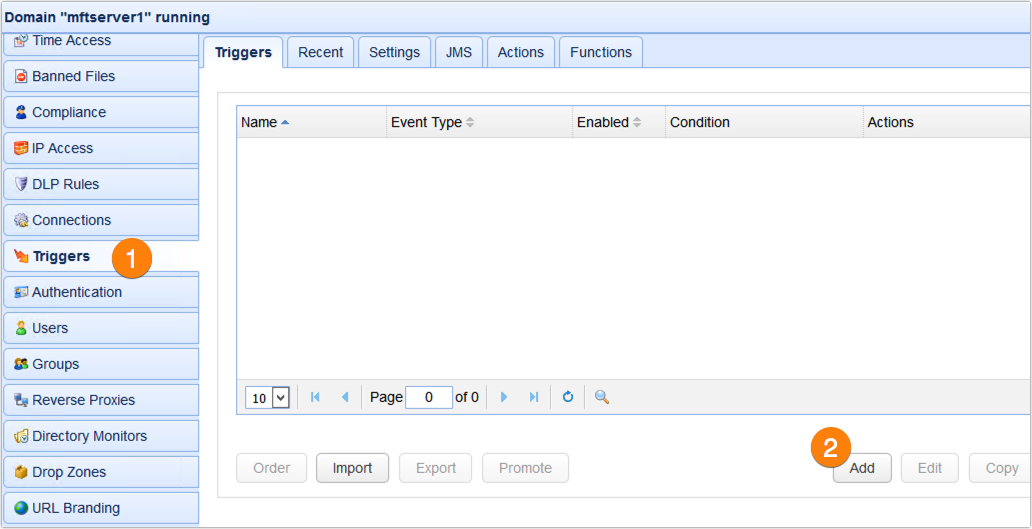Open DLP Rules label in sidebar
Viewport: 1032px width, 529px height.
click(x=66, y=184)
